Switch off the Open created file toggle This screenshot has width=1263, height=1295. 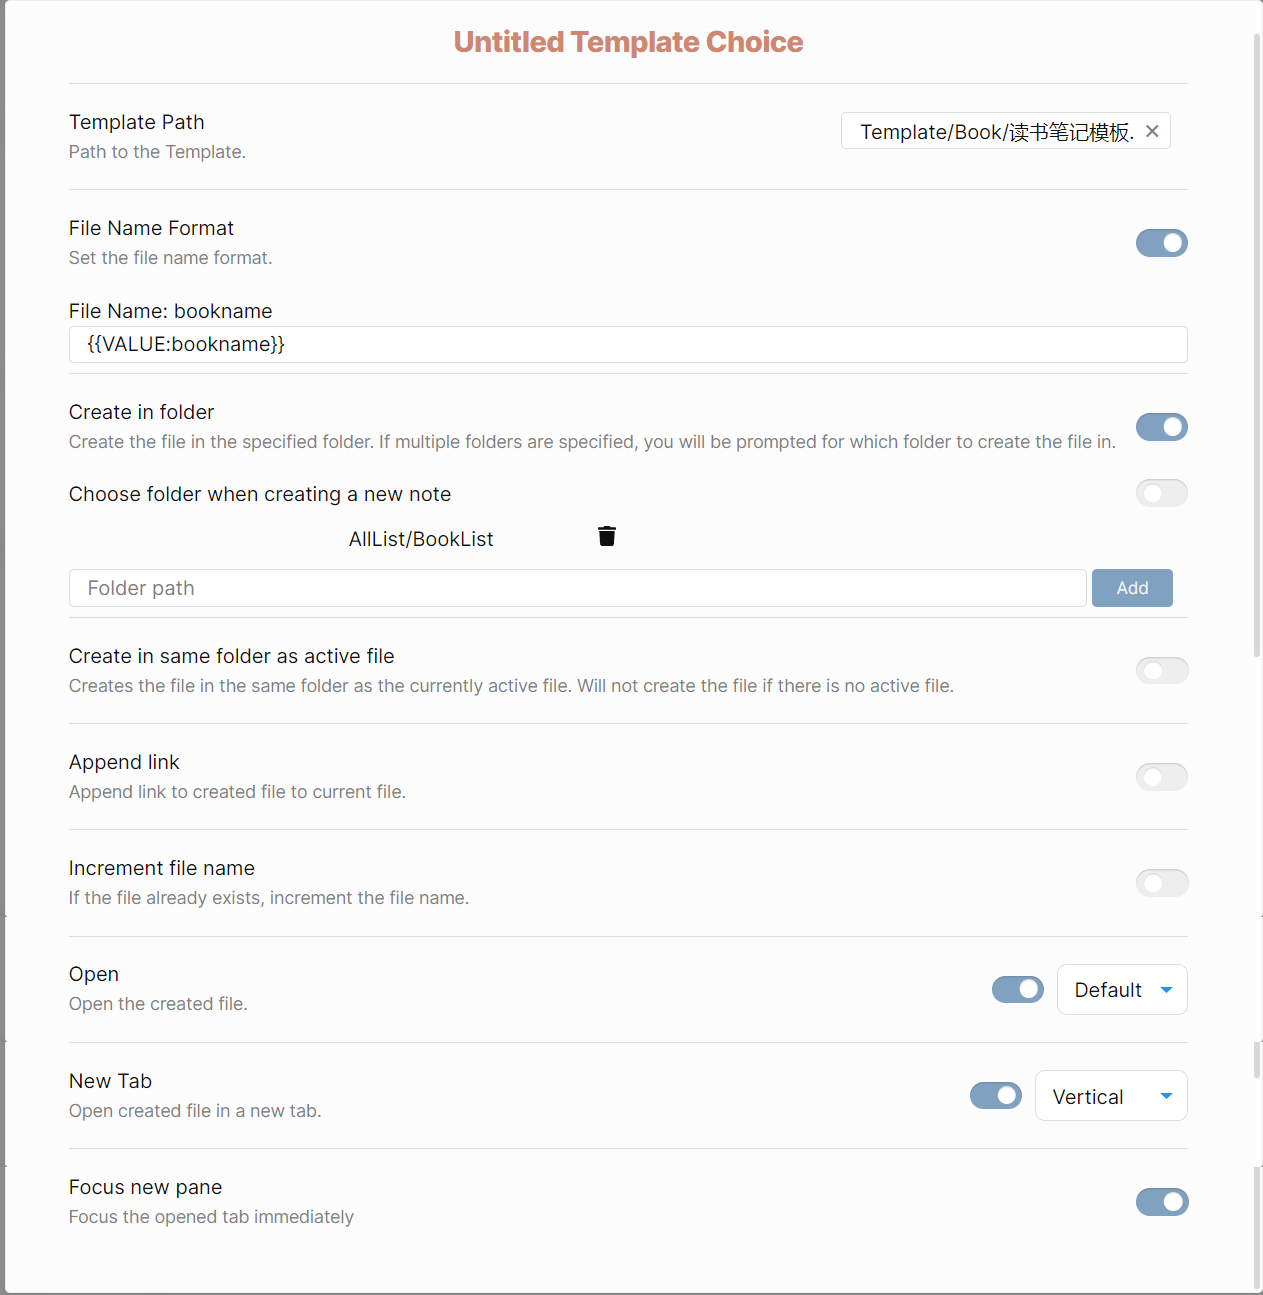coord(1017,990)
